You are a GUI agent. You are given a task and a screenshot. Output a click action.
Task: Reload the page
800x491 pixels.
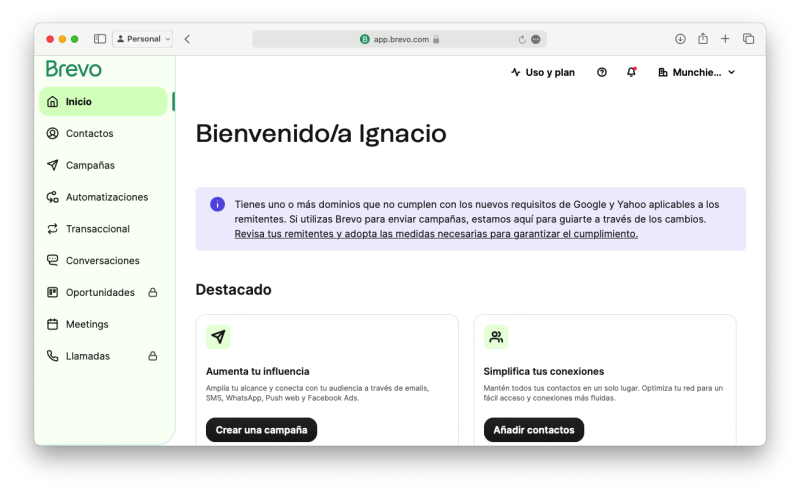[x=522, y=39]
